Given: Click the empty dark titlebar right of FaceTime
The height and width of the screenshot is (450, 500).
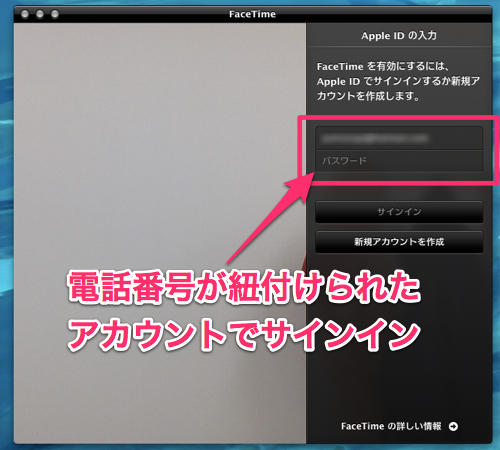Looking at the screenshot, I should (x=383, y=14).
